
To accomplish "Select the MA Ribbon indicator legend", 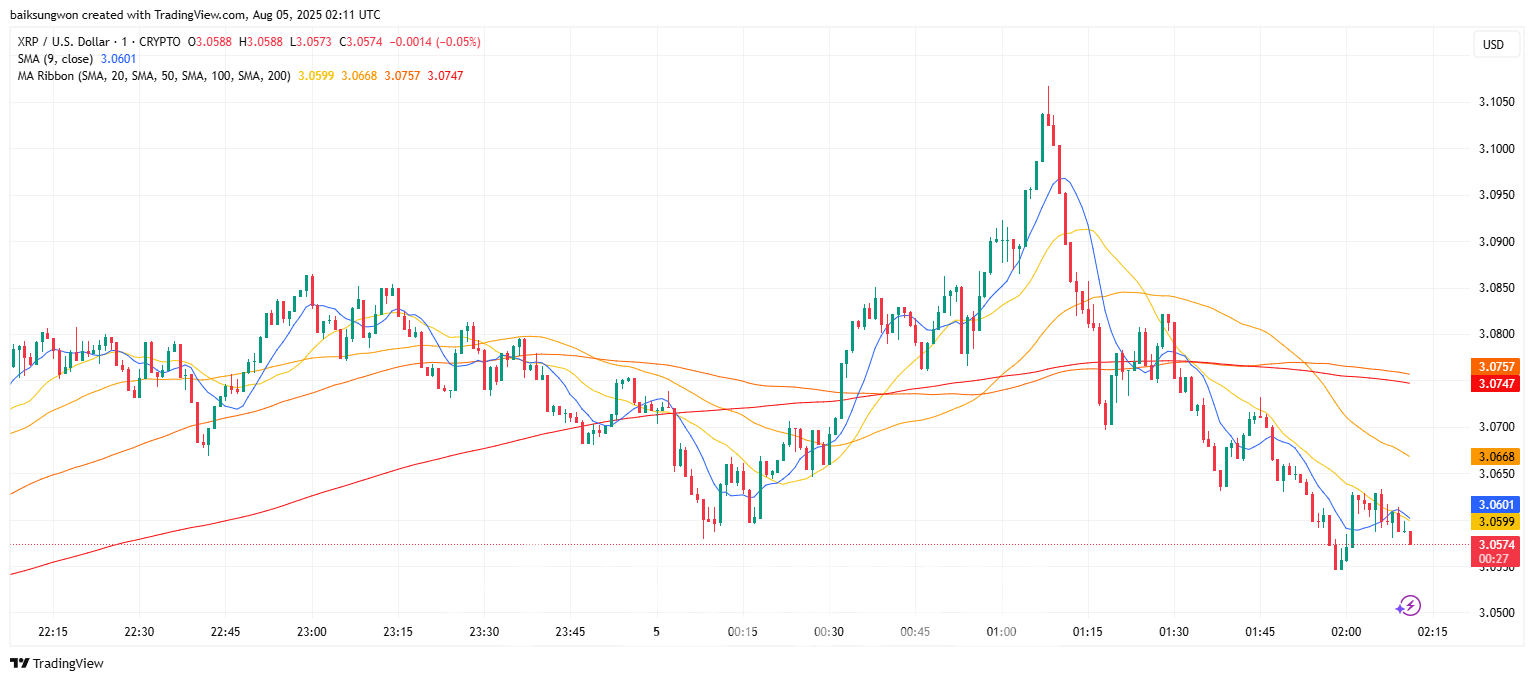I will coord(150,76).
